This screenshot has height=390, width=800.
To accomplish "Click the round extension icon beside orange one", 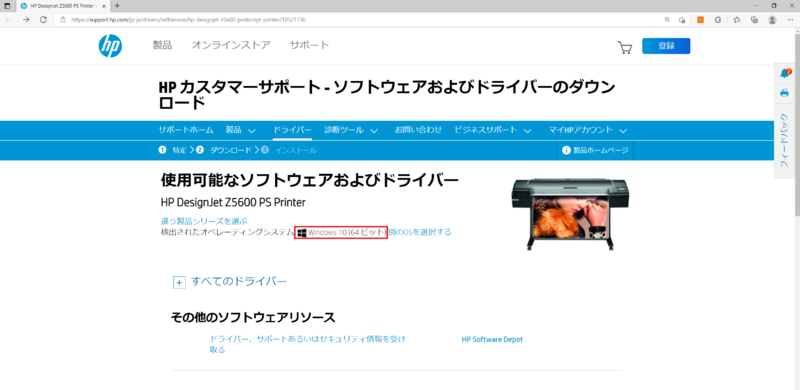I will click(x=718, y=20).
